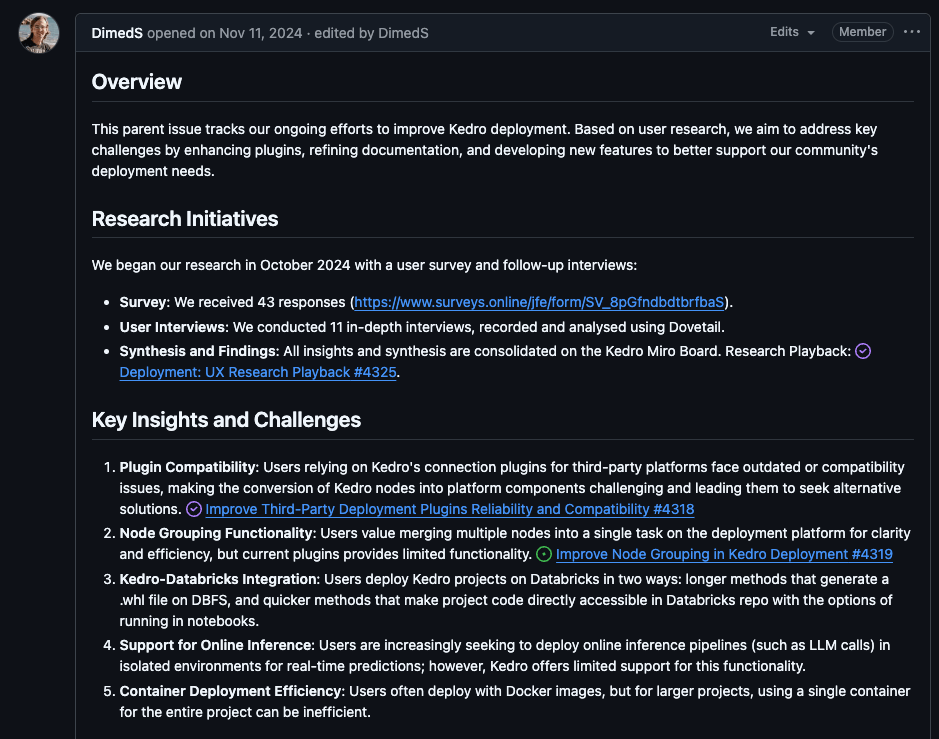Open the surveys.online survey form link
939x739 pixels.
pyautogui.click(x=539, y=302)
